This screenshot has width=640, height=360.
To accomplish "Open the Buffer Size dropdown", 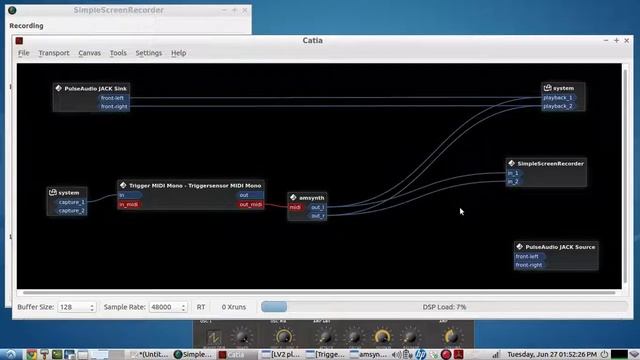I will pyautogui.click(x=76, y=307).
